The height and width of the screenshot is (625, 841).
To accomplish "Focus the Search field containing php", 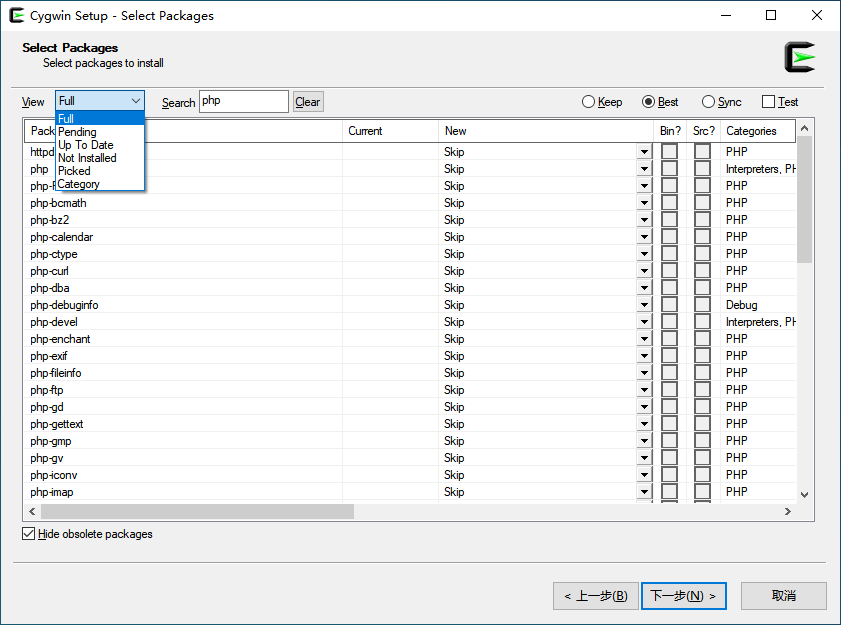I will click(x=244, y=101).
